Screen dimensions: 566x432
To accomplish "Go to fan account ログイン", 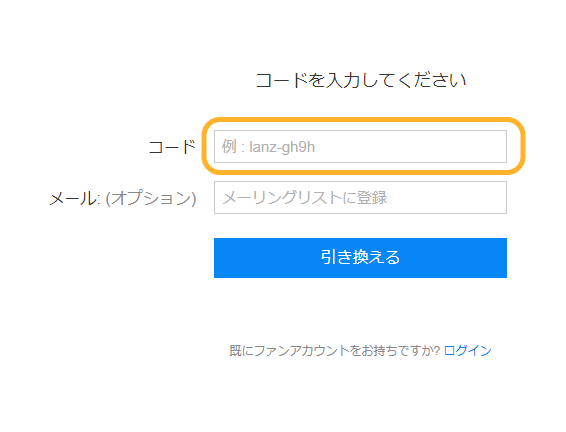I will coord(467,350).
